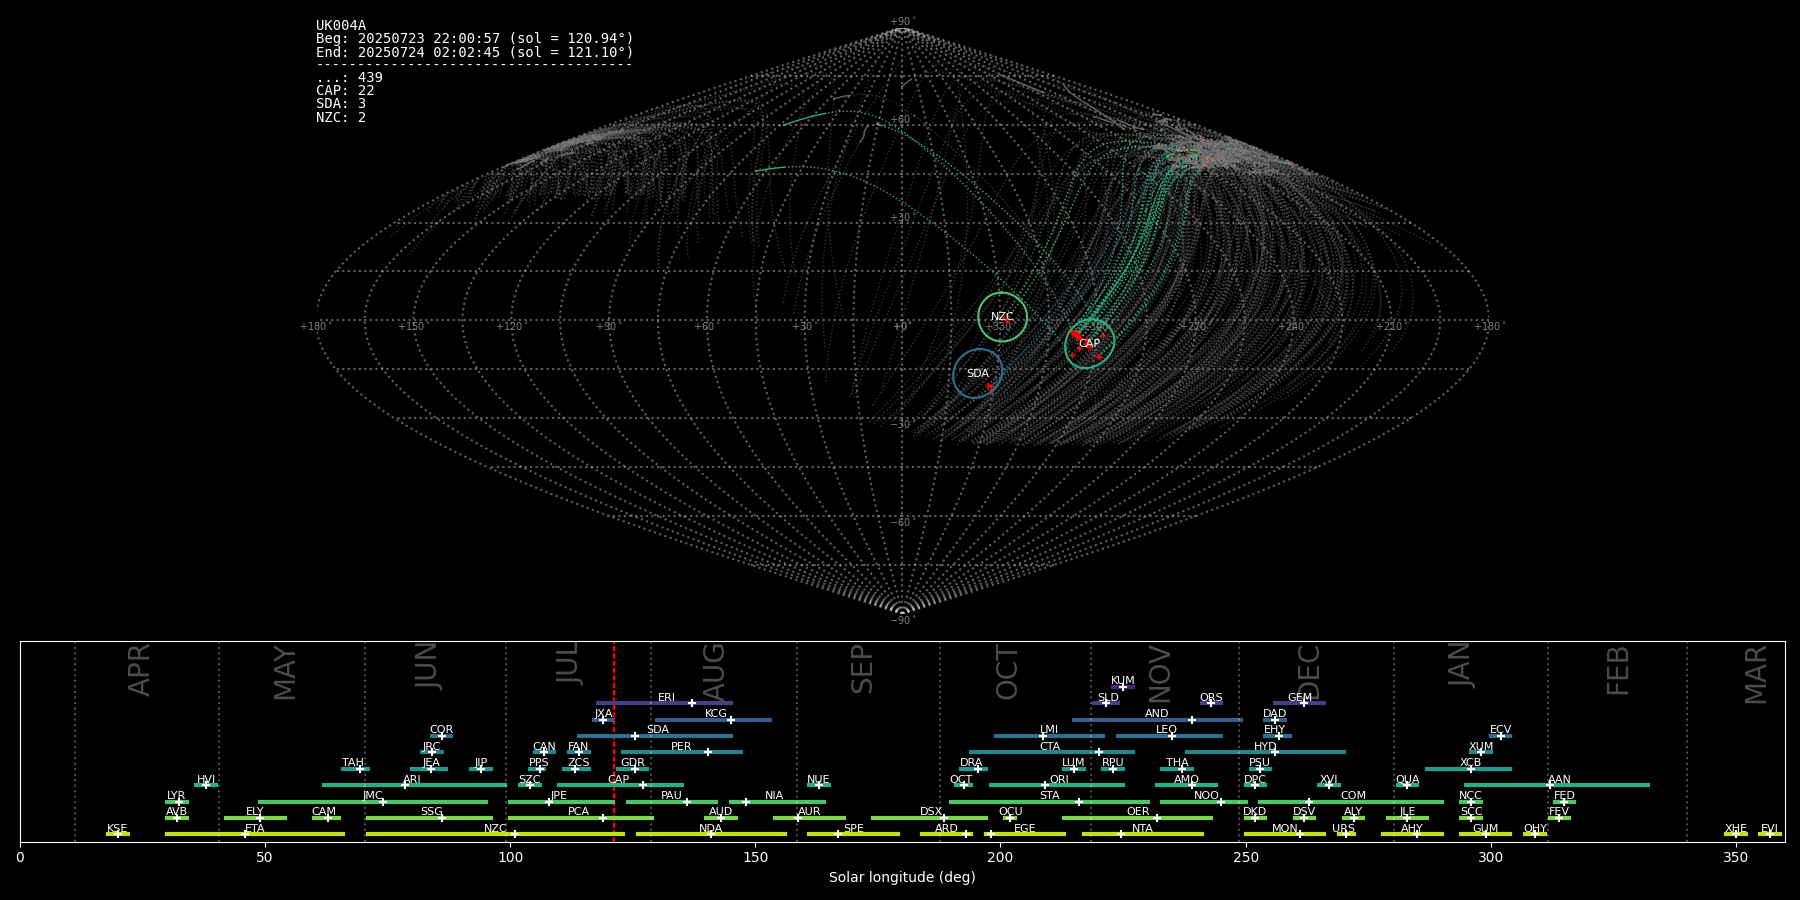Click the XCB shower bar in the timeline
The height and width of the screenshot is (900, 1800).
(x=1468, y=768)
